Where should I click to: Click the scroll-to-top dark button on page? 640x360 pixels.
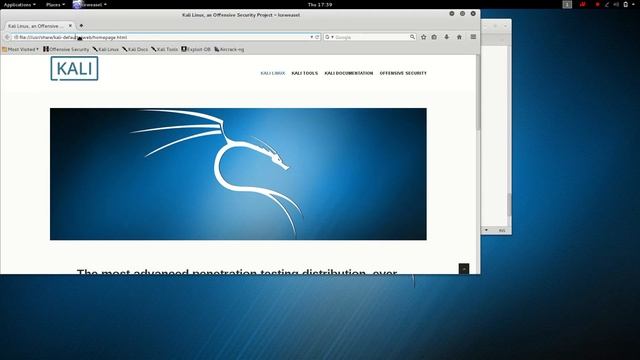(464, 269)
